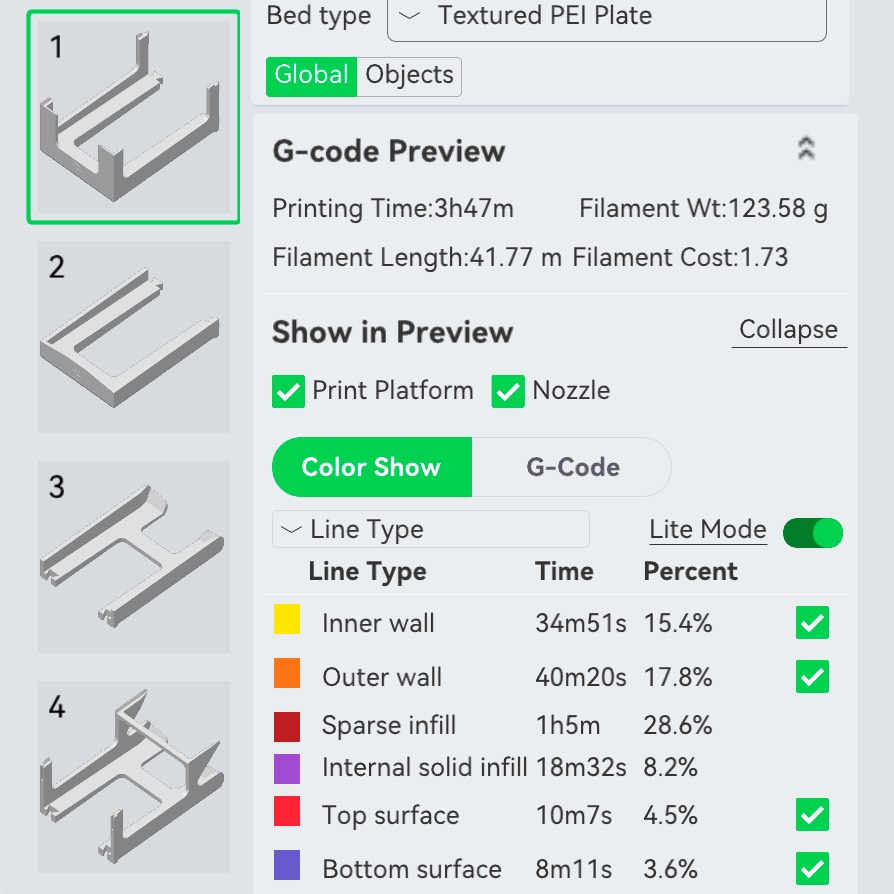Viewport: 894px width, 894px height.
Task: Collapse G-code Preview panel with double chevron
Action: (806, 149)
